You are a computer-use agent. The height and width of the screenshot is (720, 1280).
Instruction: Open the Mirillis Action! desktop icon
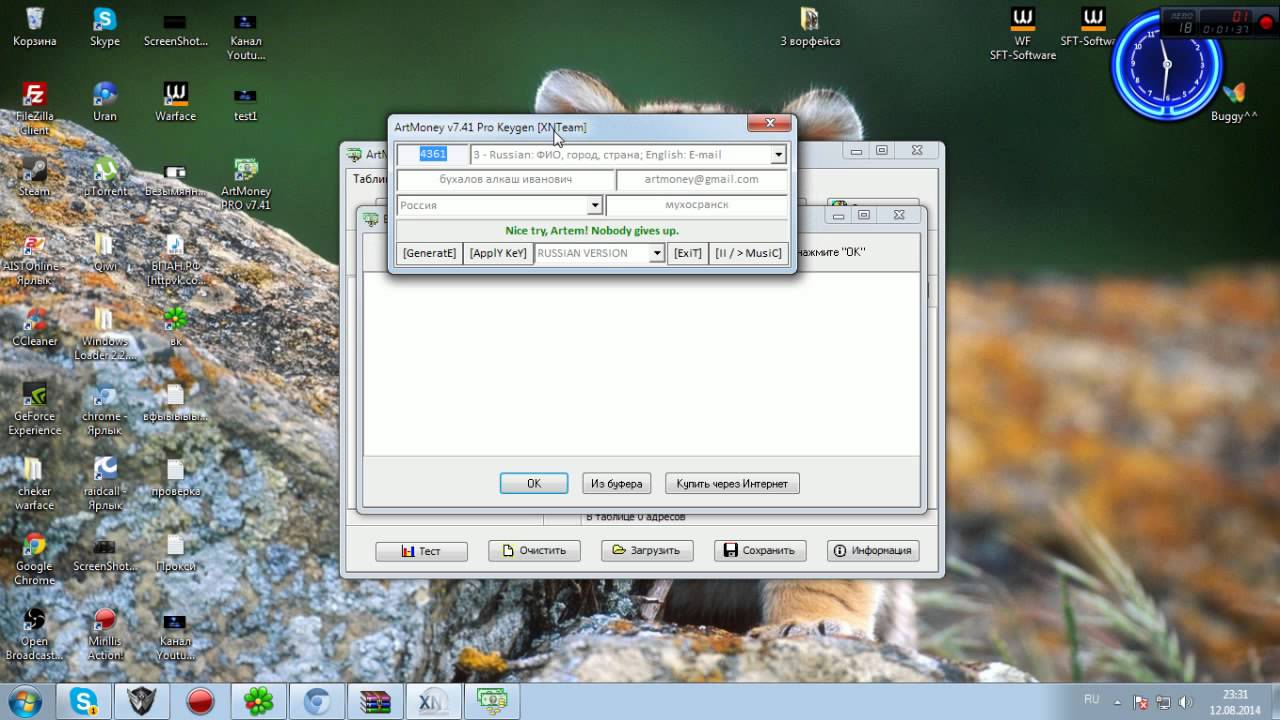click(x=105, y=633)
